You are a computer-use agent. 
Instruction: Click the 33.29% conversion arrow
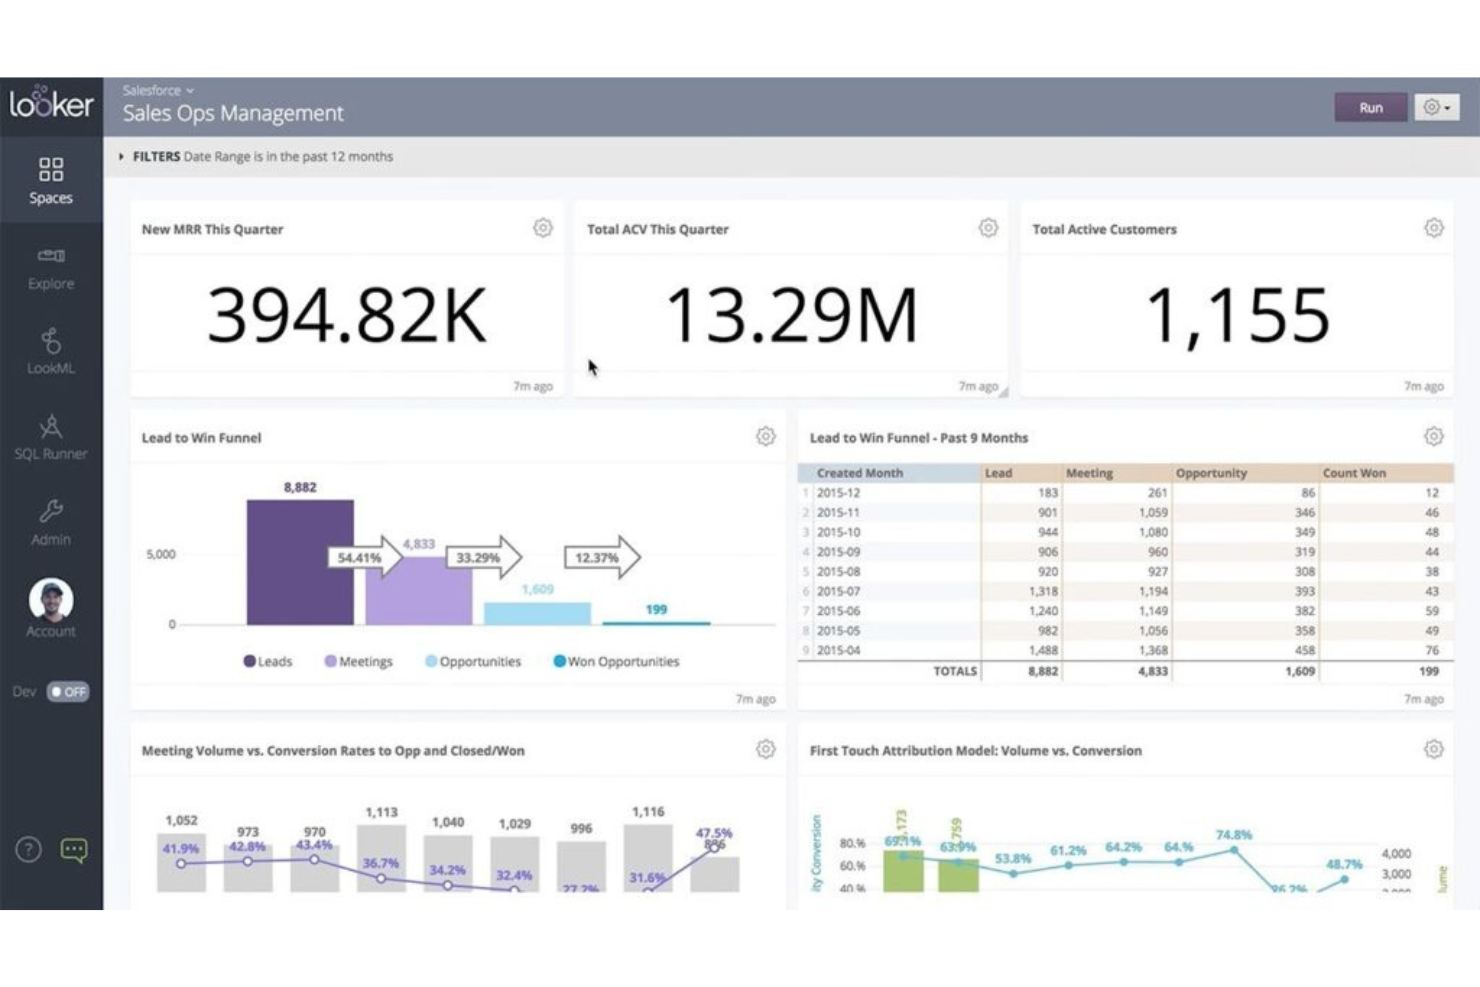tap(484, 557)
